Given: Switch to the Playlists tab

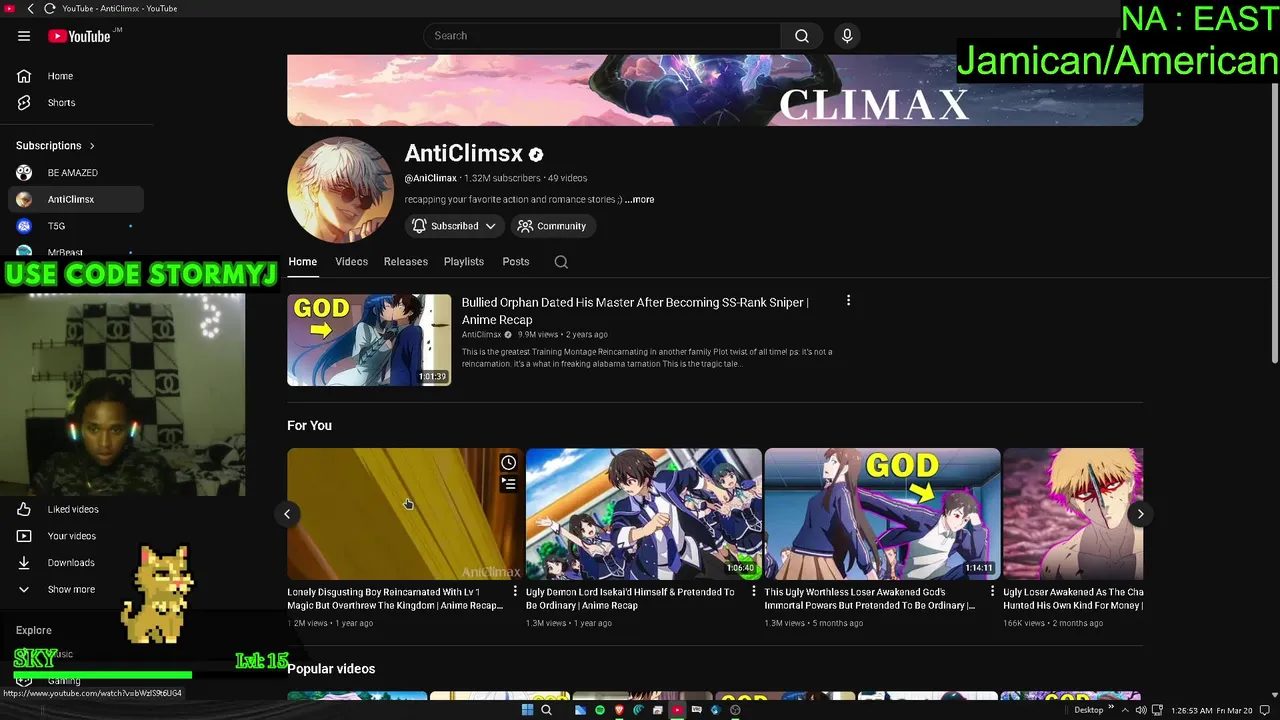Looking at the screenshot, I should [x=464, y=262].
